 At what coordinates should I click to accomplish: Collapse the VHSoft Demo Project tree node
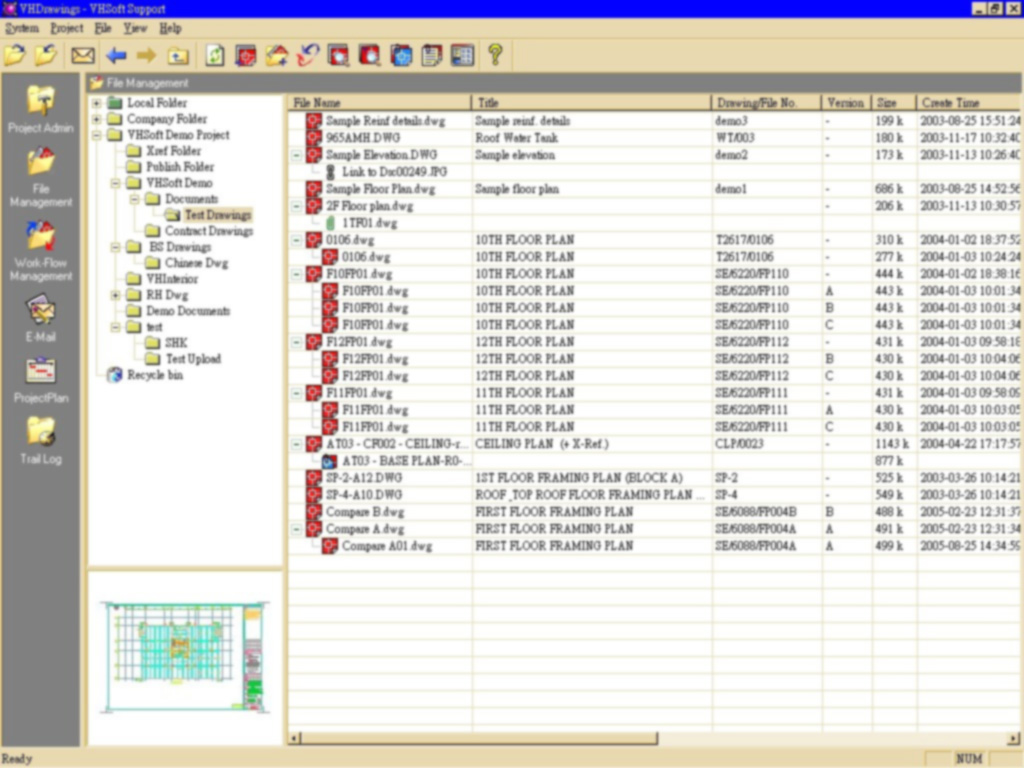point(96,135)
